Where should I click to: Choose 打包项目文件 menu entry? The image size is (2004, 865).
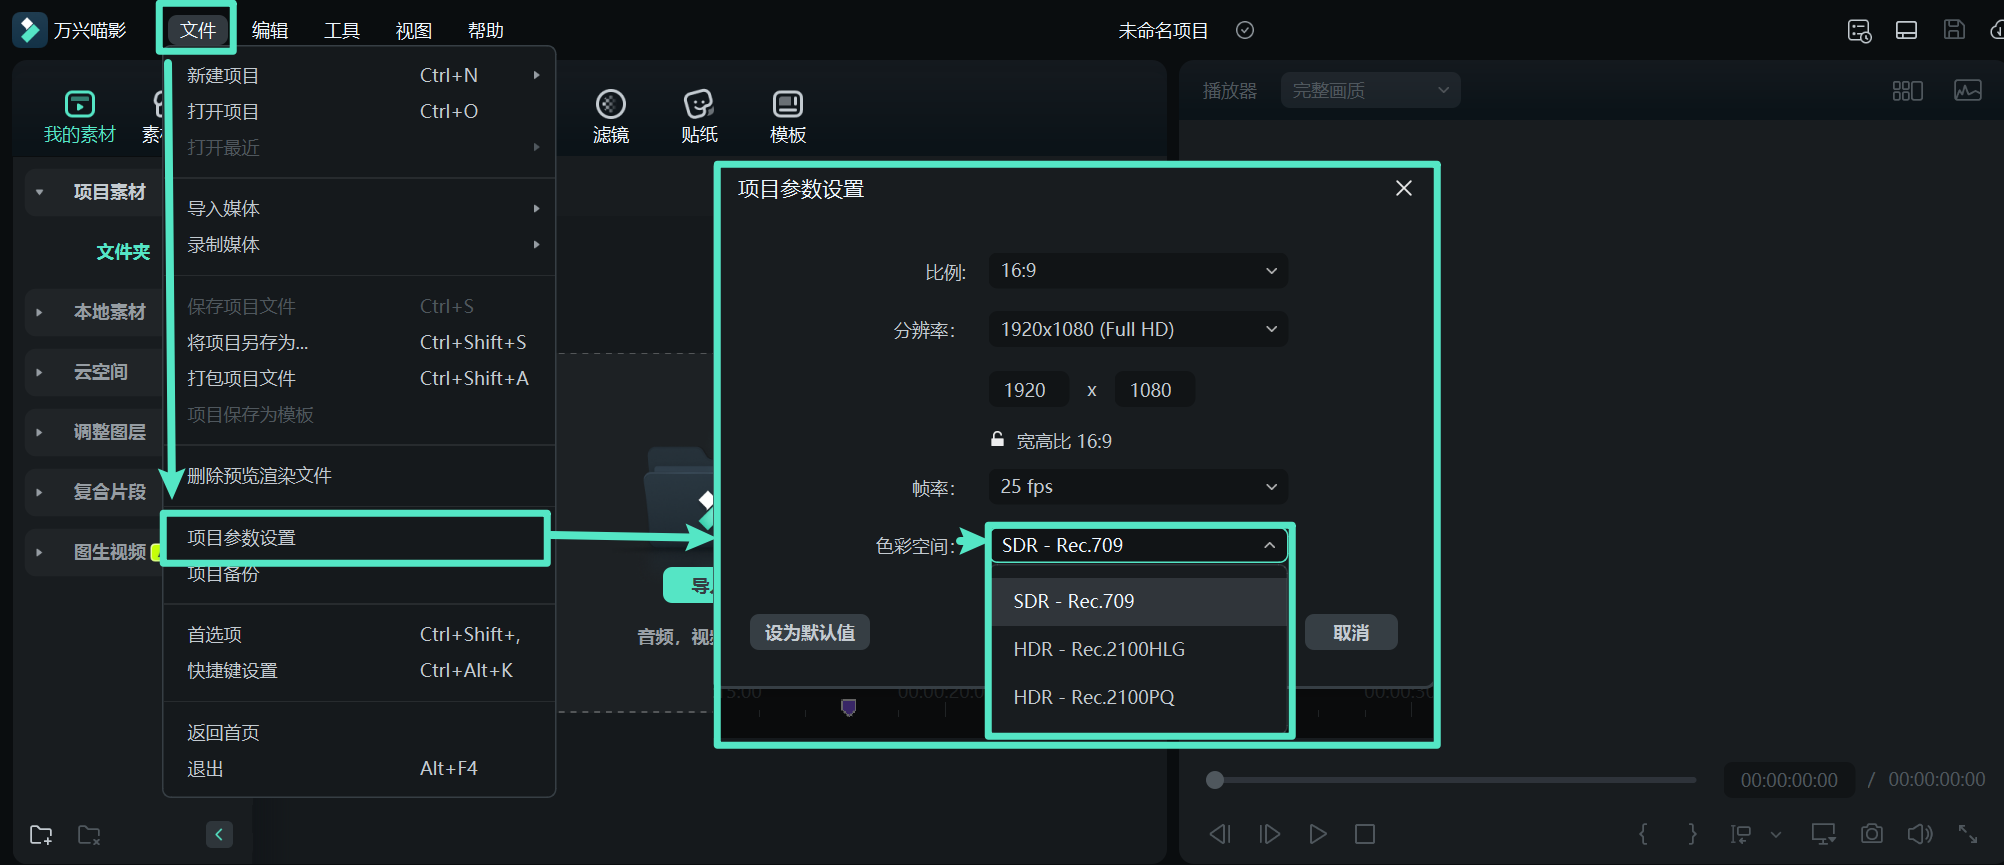[x=360, y=378]
